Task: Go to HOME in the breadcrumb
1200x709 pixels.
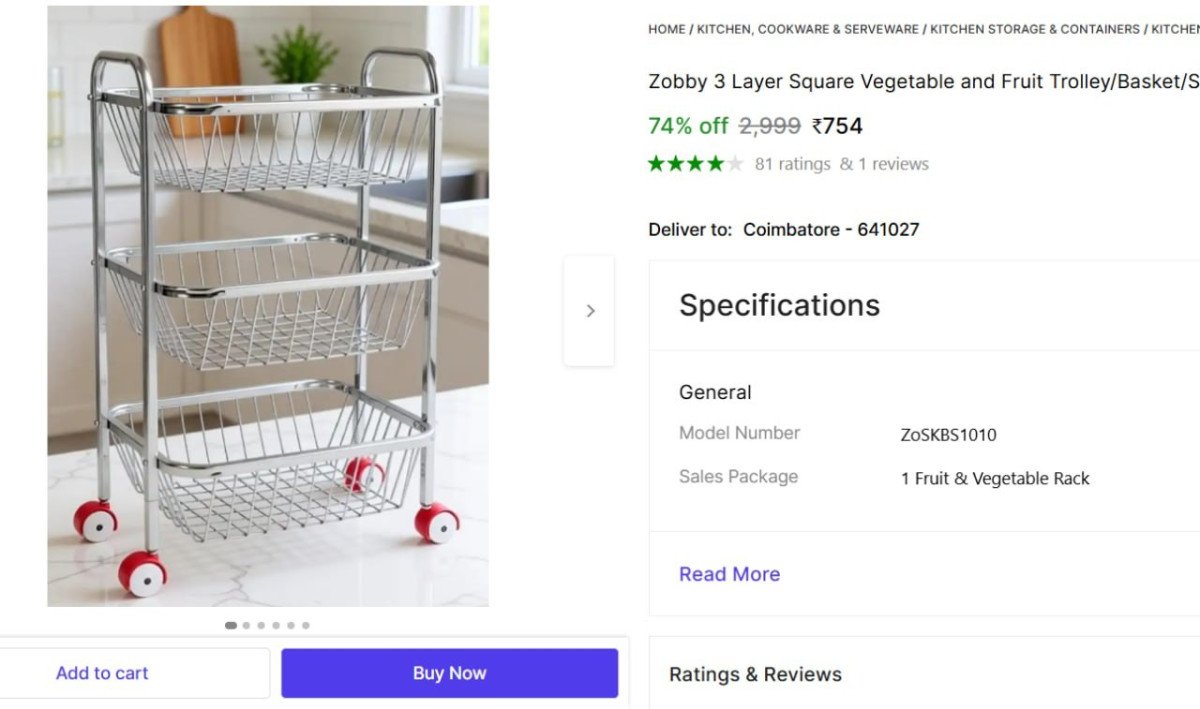Action: [x=666, y=29]
